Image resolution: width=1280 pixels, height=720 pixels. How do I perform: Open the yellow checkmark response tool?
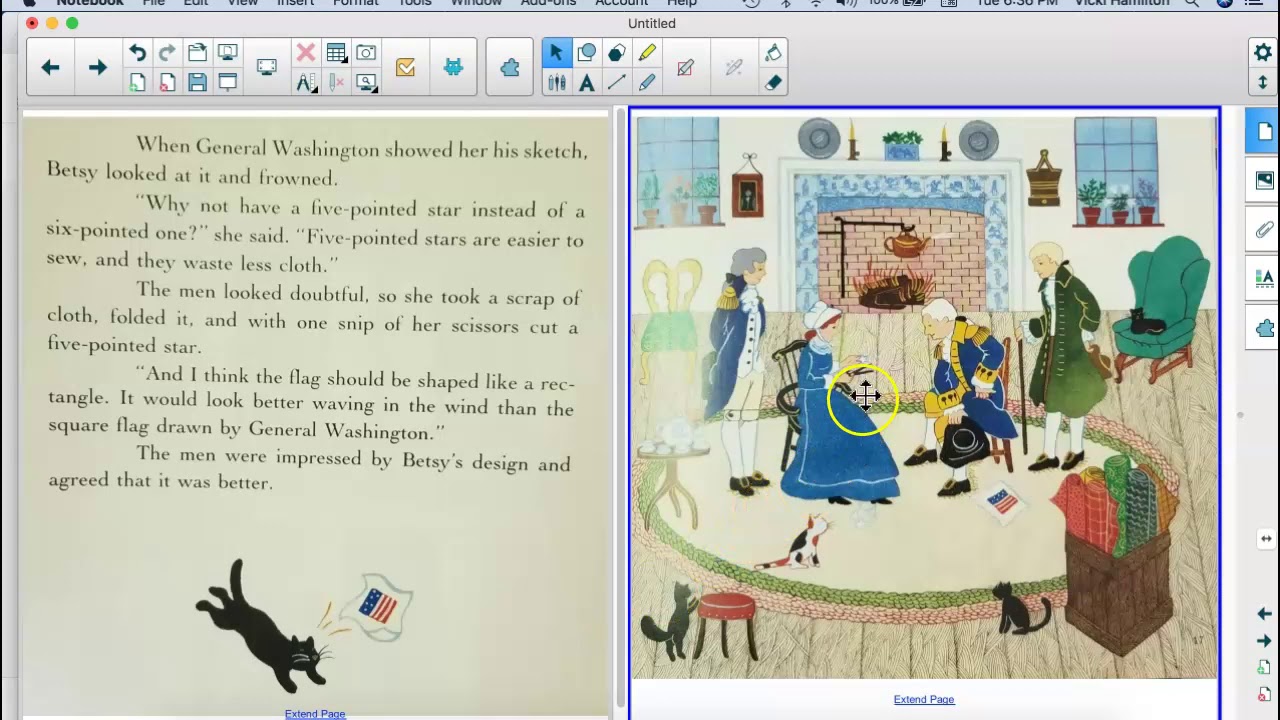[405, 67]
